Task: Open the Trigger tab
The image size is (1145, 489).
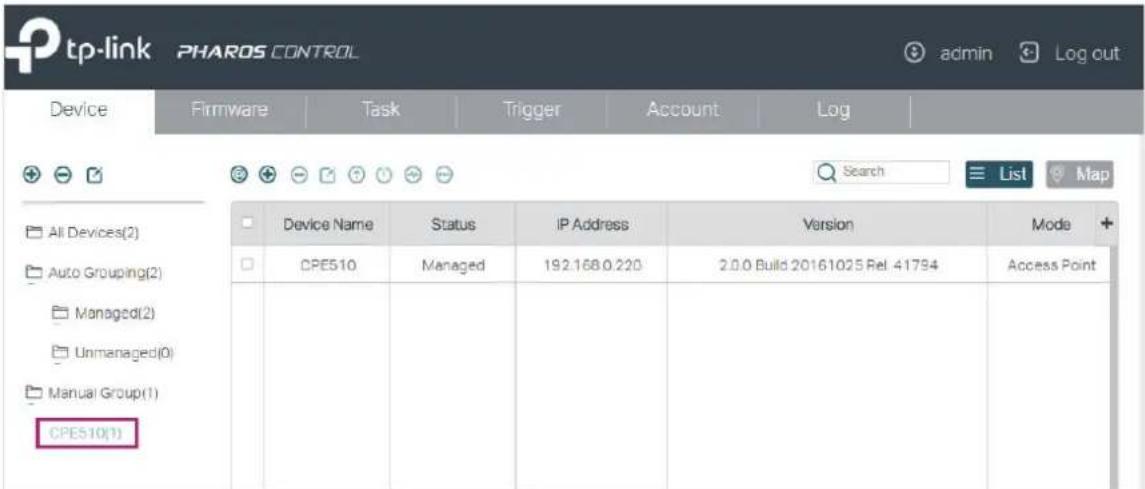Action: (x=532, y=110)
